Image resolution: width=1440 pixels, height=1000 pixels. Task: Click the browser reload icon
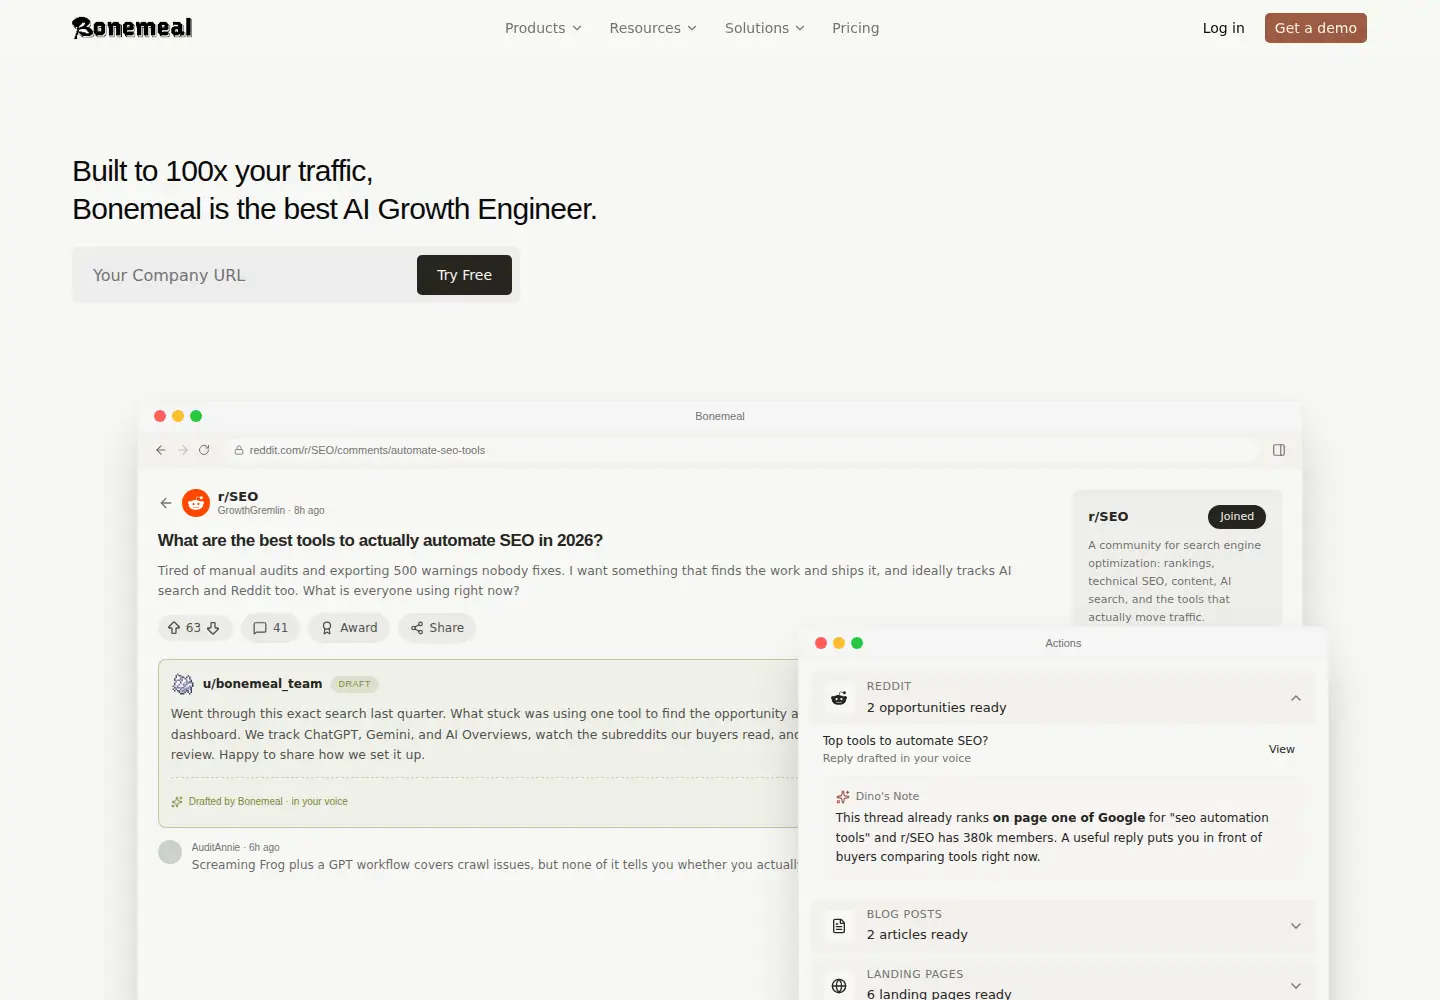[204, 450]
